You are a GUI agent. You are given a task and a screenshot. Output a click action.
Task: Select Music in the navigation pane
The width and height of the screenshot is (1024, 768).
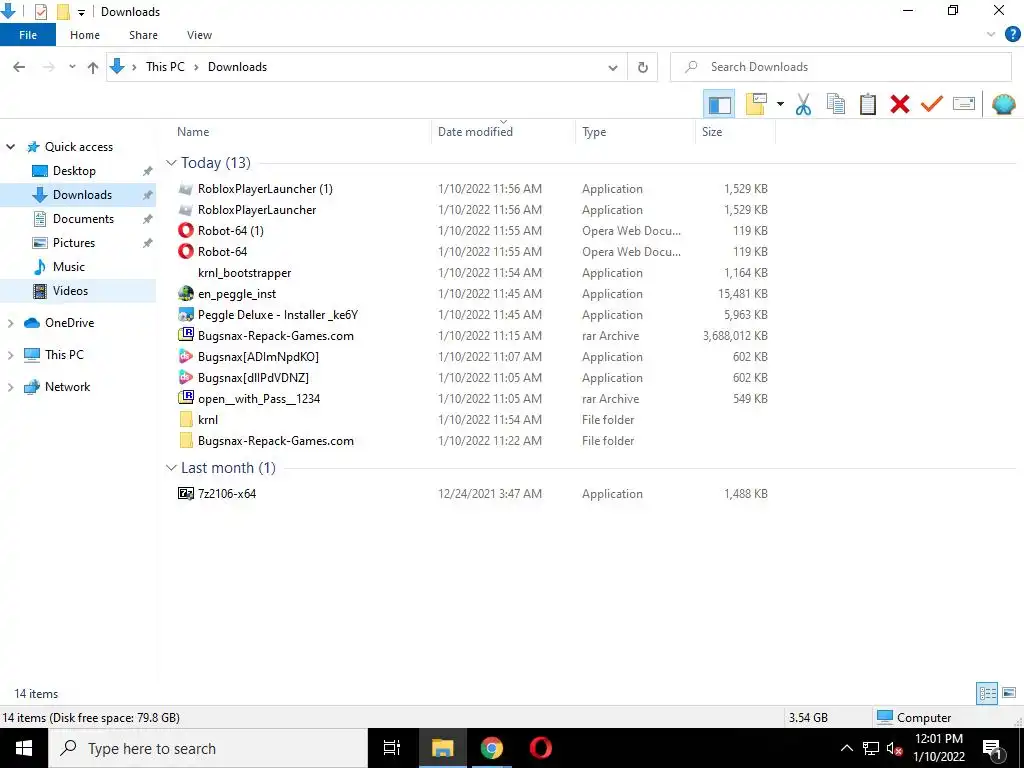coord(69,266)
